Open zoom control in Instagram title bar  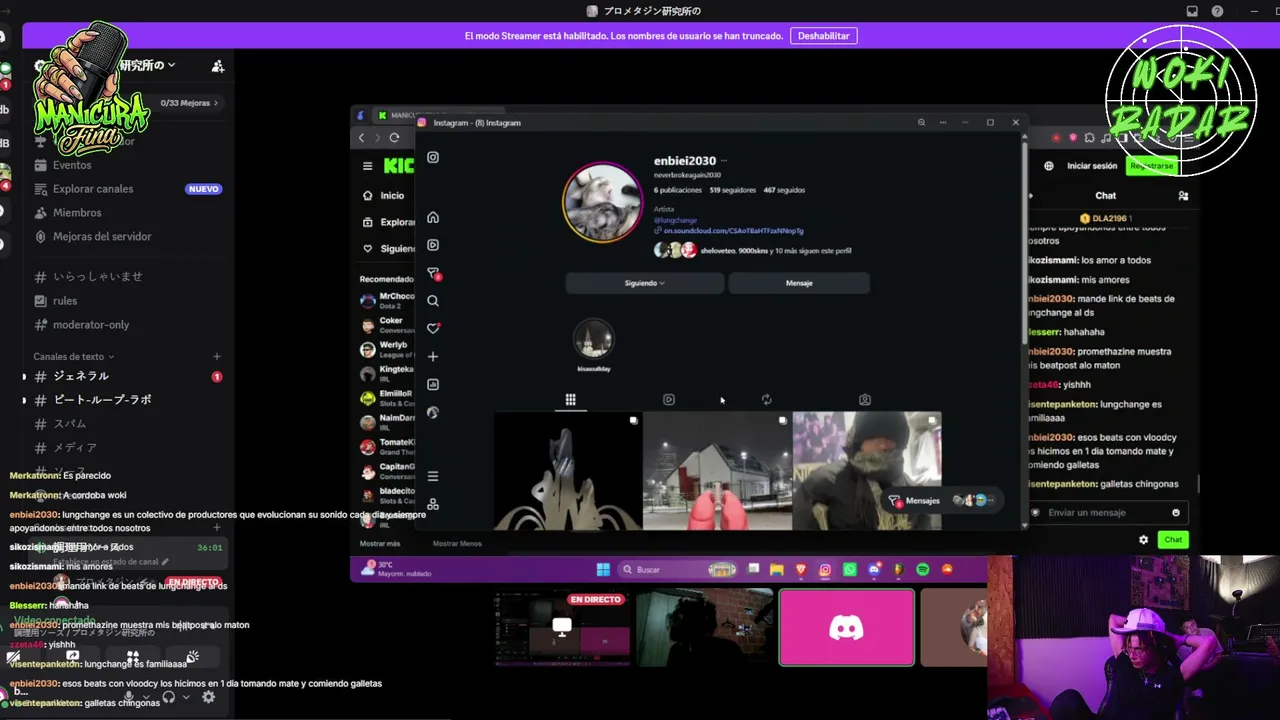point(921,122)
